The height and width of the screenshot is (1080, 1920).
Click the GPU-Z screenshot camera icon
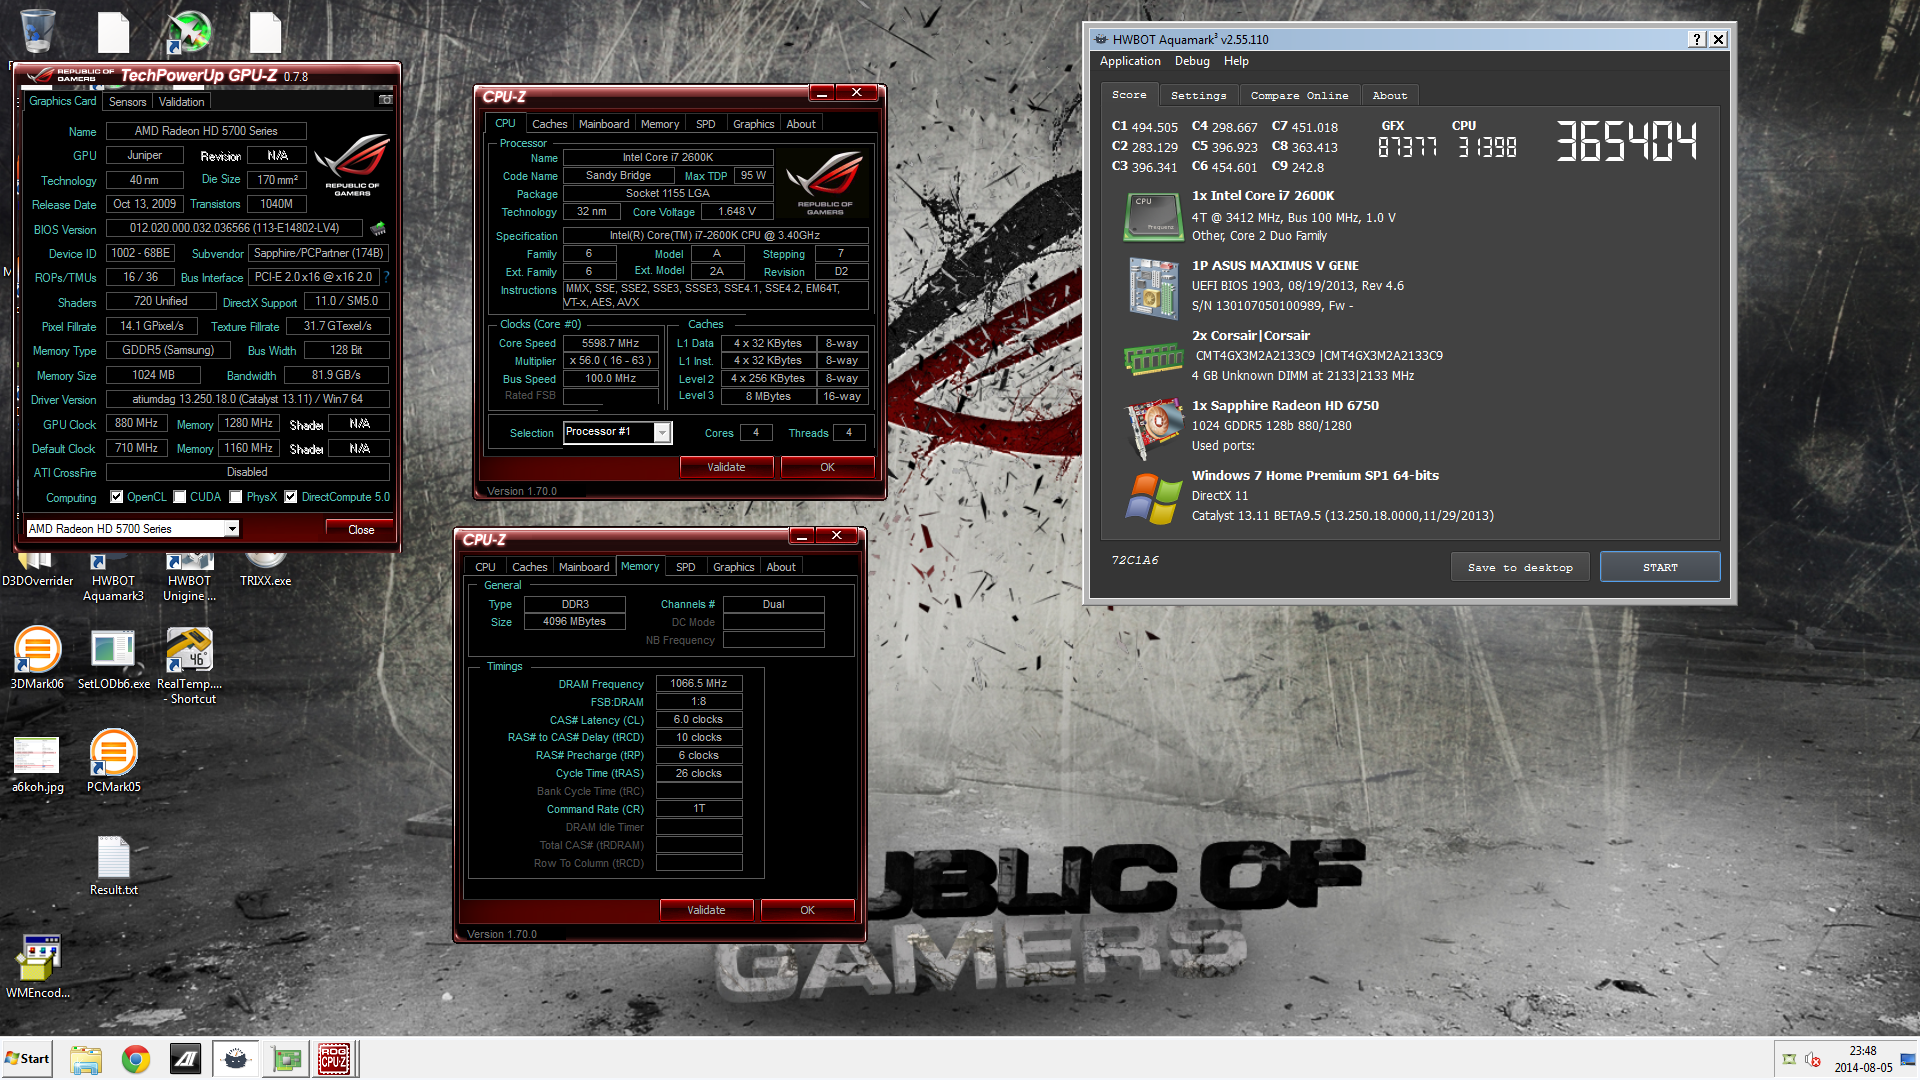pyautogui.click(x=385, y=100)
